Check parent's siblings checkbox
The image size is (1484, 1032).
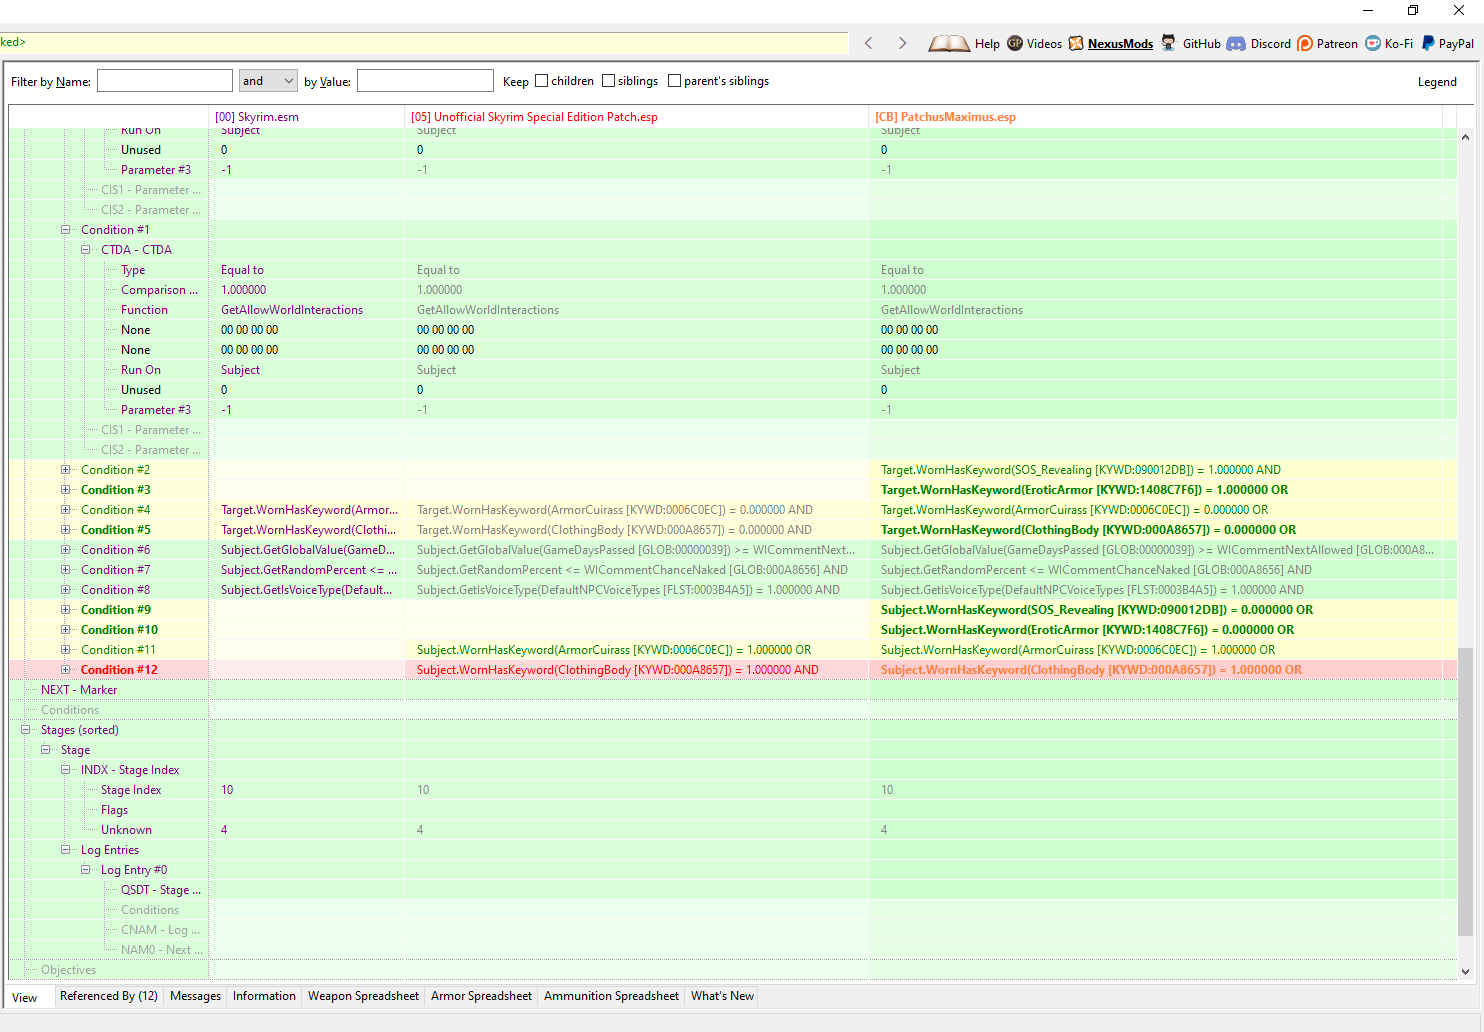[x=674, y=81]
